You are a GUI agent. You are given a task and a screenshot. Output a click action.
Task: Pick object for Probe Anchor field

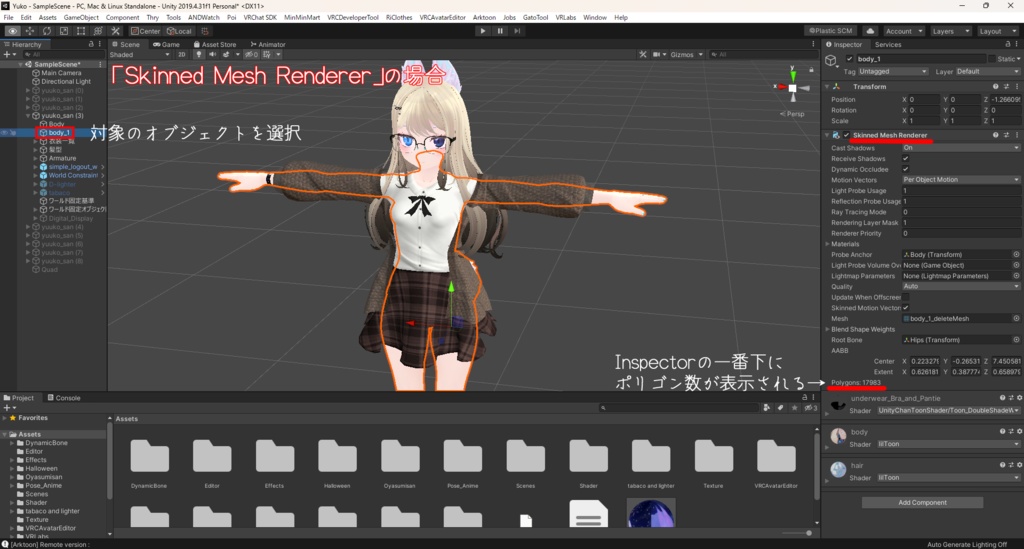(x=1016, y=255)
